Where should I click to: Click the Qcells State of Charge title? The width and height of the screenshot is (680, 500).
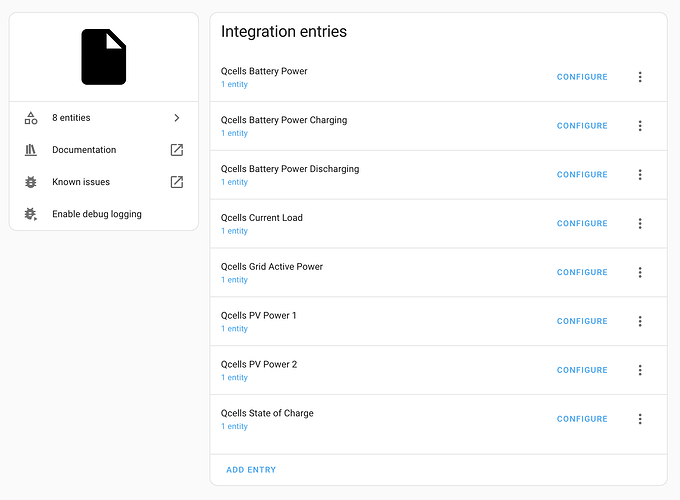coord(267,413)
